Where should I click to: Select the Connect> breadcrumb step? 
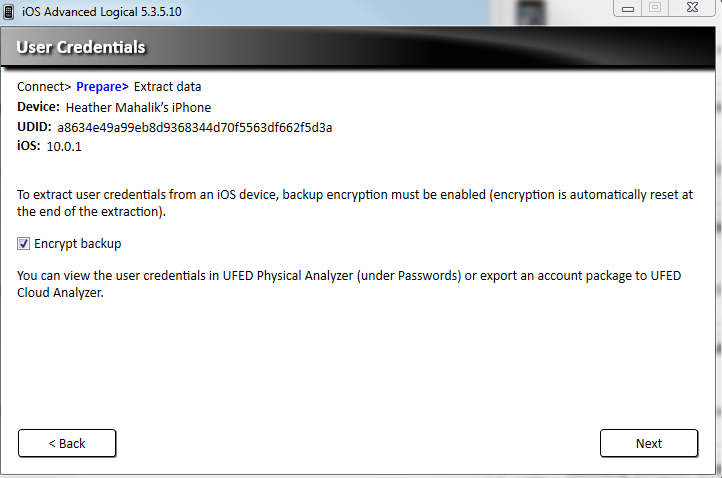point(44,87)
